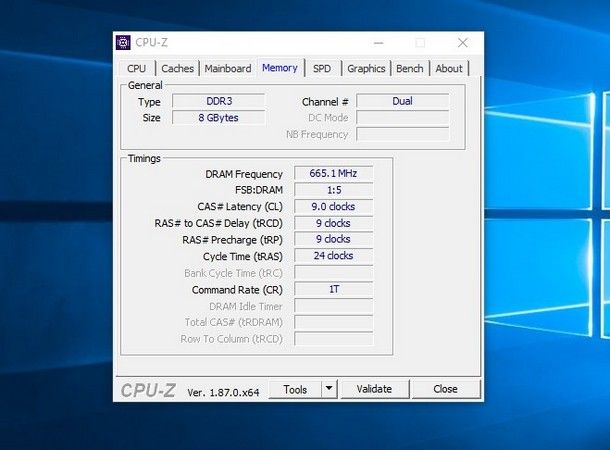Screen dimensions: 610x450
Task: Select the 9.0 clocks CAS Latency value
Action: point(333,207)
